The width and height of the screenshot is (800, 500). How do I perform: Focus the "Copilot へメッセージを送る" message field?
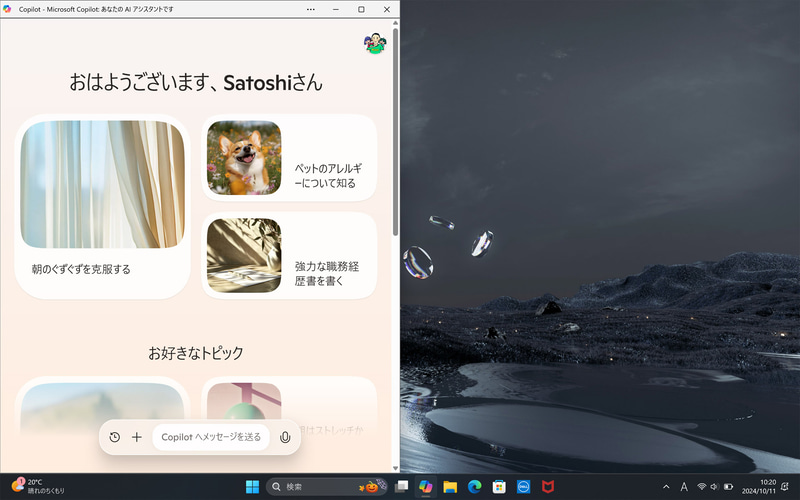tap(211, 437)
